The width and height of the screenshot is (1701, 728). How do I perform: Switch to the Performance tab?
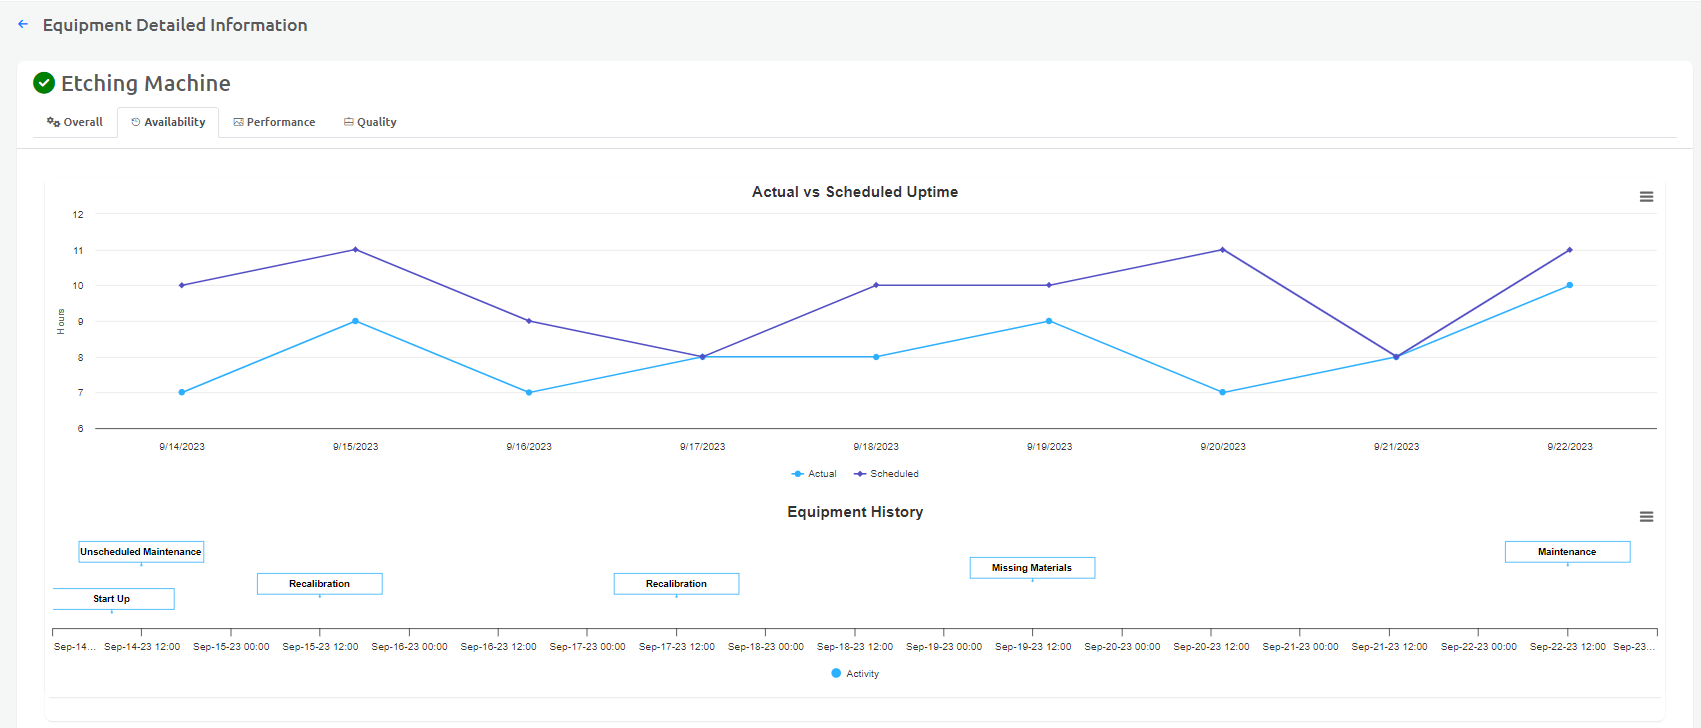click(274, 122)
